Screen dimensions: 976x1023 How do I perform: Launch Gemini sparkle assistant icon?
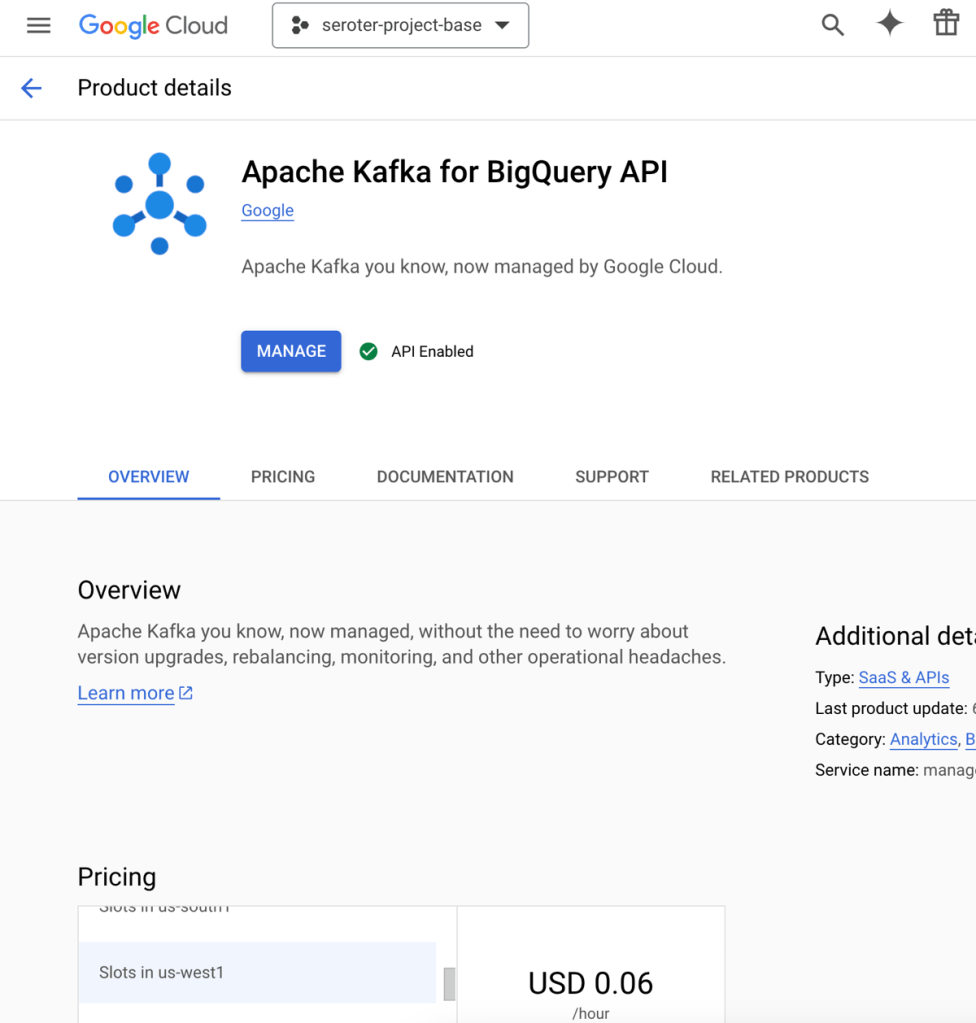889,25
